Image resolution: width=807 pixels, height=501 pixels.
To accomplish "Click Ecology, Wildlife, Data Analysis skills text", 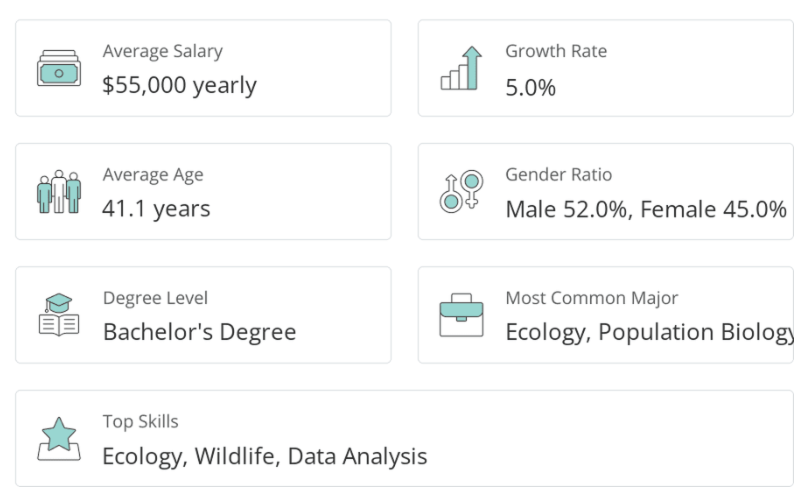I will tap(264, 456).
